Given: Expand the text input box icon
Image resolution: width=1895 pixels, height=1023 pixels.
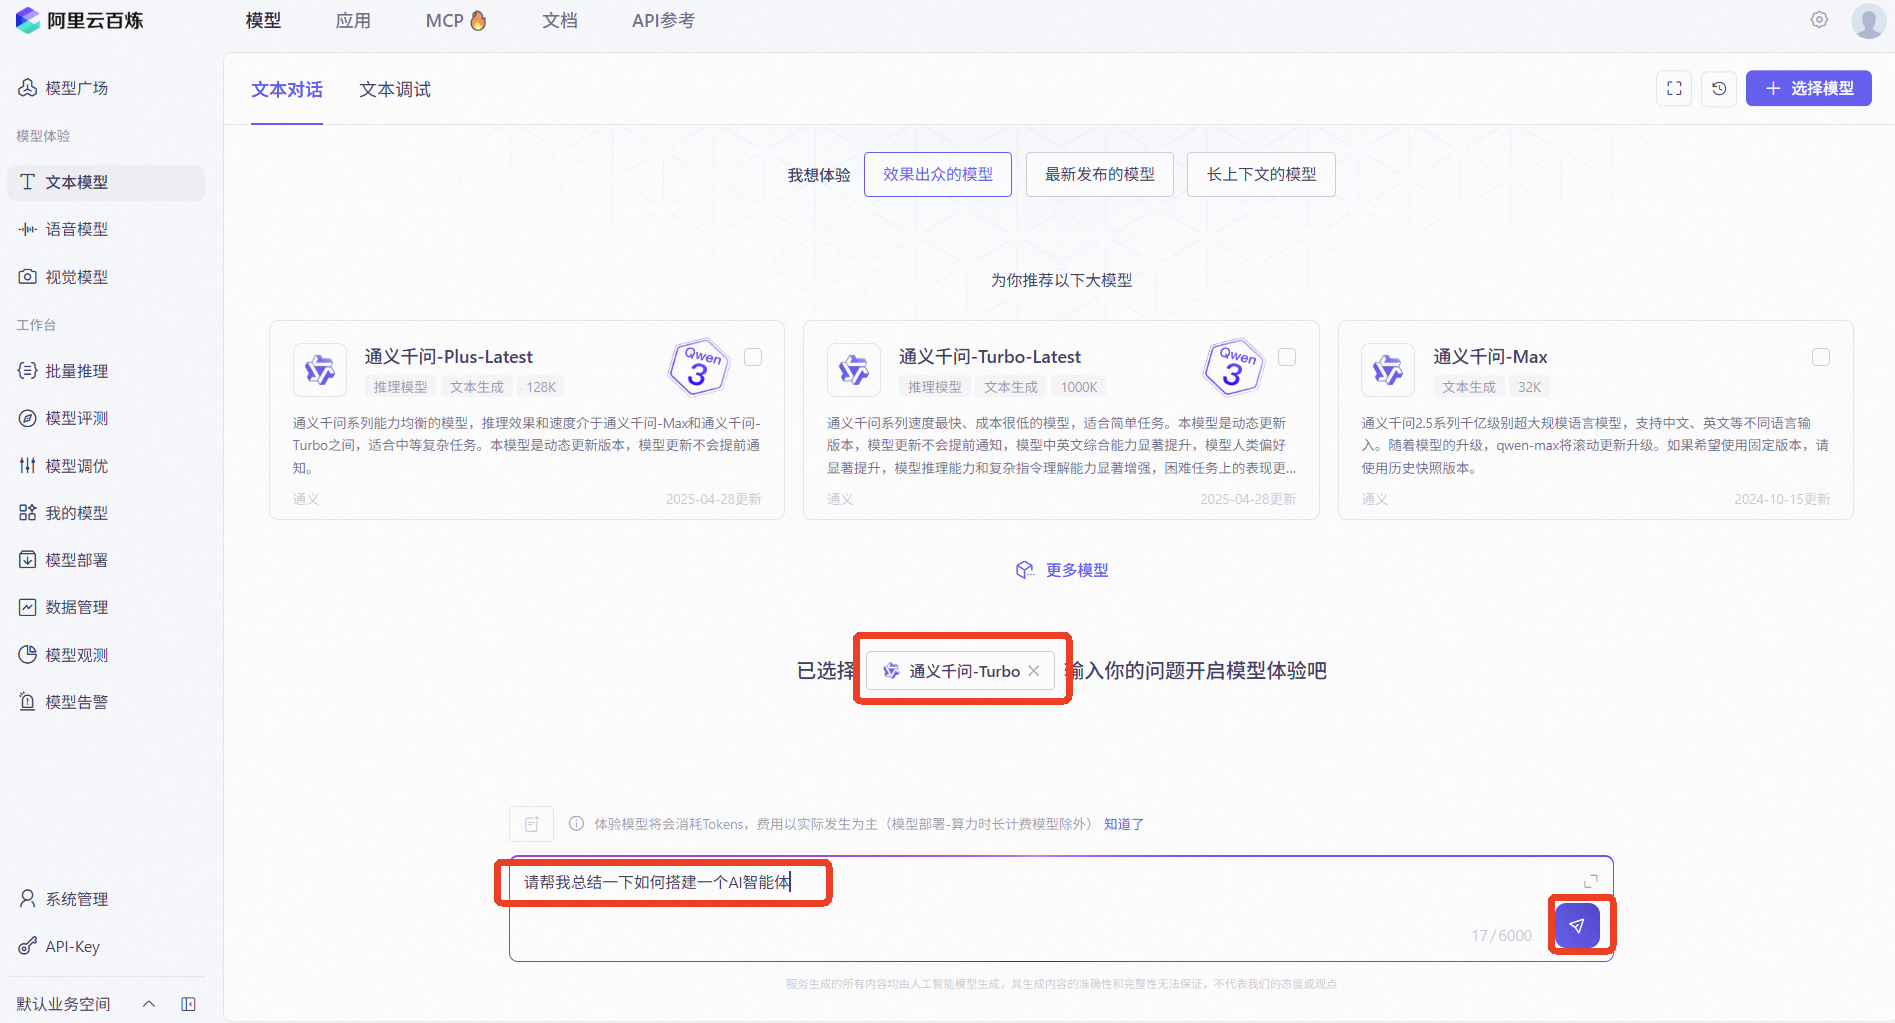Looking at the screenshot, I should [1591, 881].
